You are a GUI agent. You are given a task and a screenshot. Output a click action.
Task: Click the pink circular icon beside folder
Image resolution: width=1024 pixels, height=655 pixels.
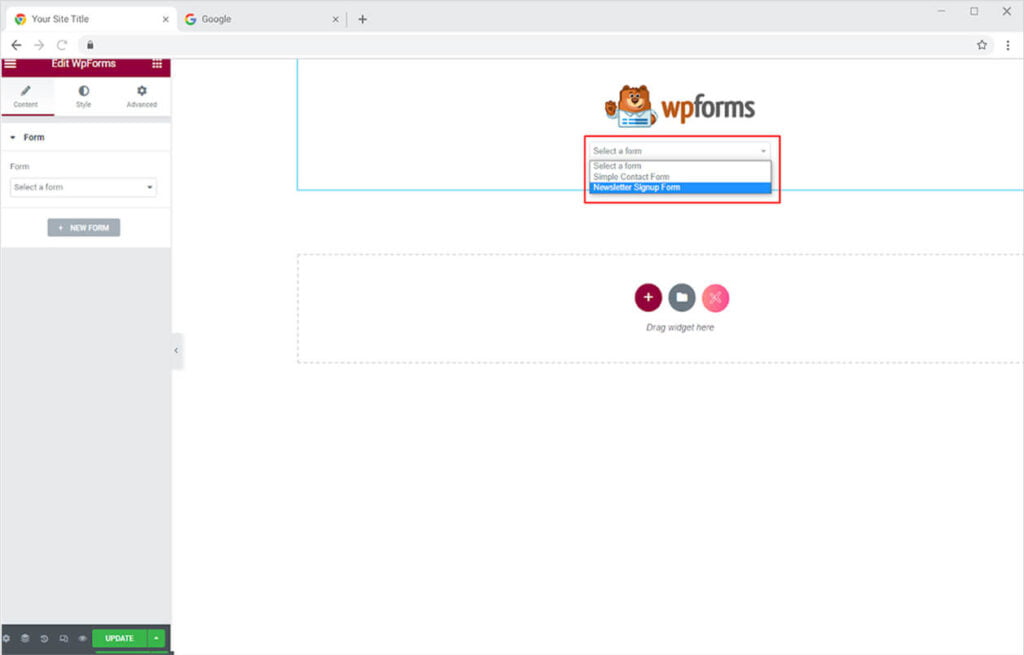[715, 297]
